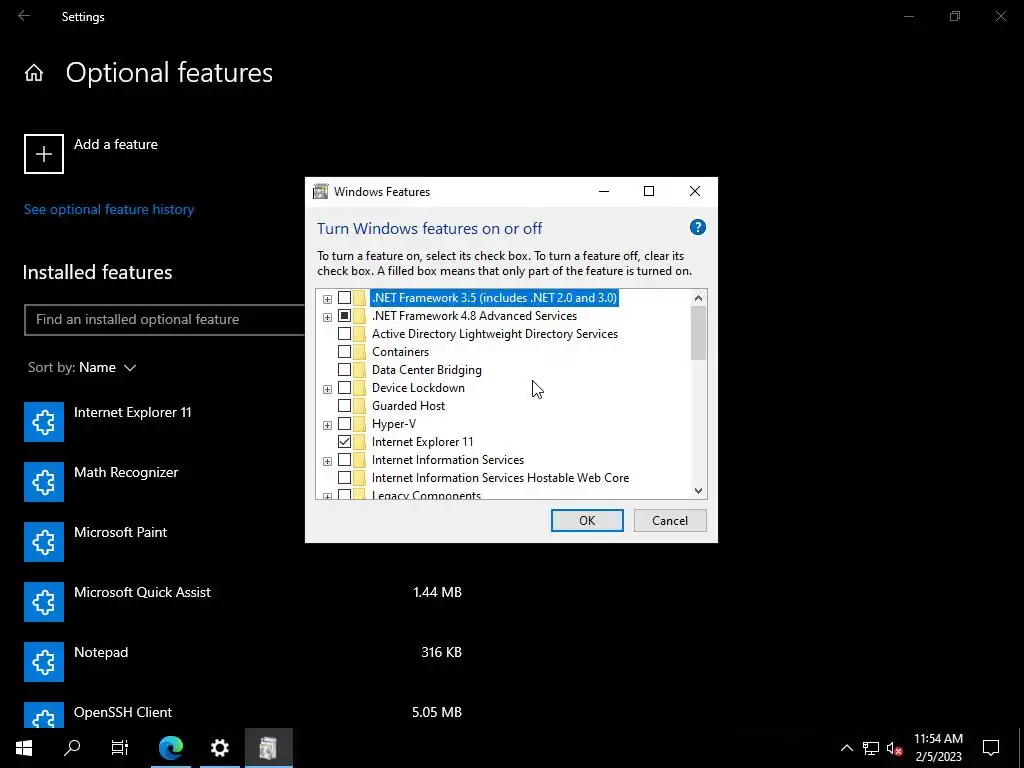Select Guarded Host label in list

408,406
